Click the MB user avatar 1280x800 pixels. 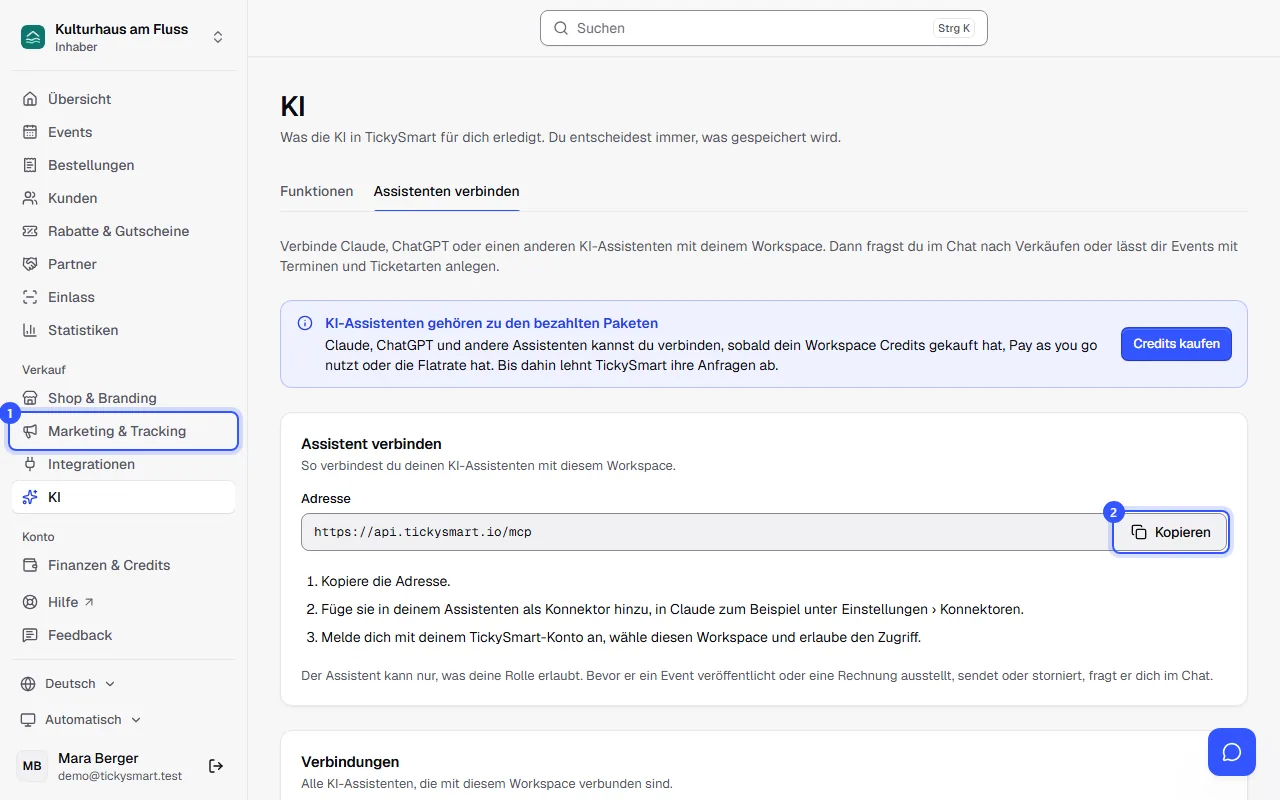32,766
